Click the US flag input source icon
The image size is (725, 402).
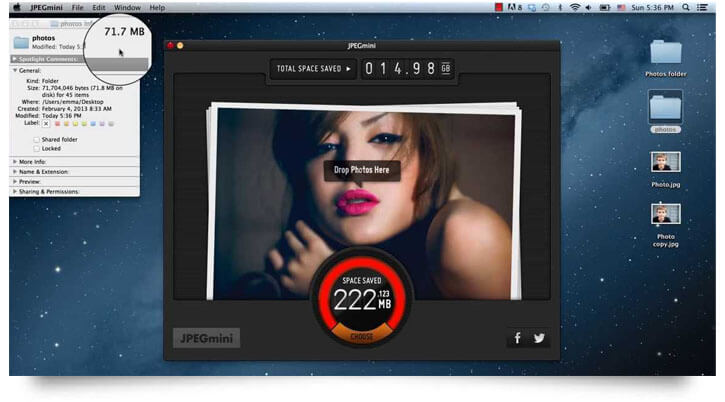pos(621,7)
